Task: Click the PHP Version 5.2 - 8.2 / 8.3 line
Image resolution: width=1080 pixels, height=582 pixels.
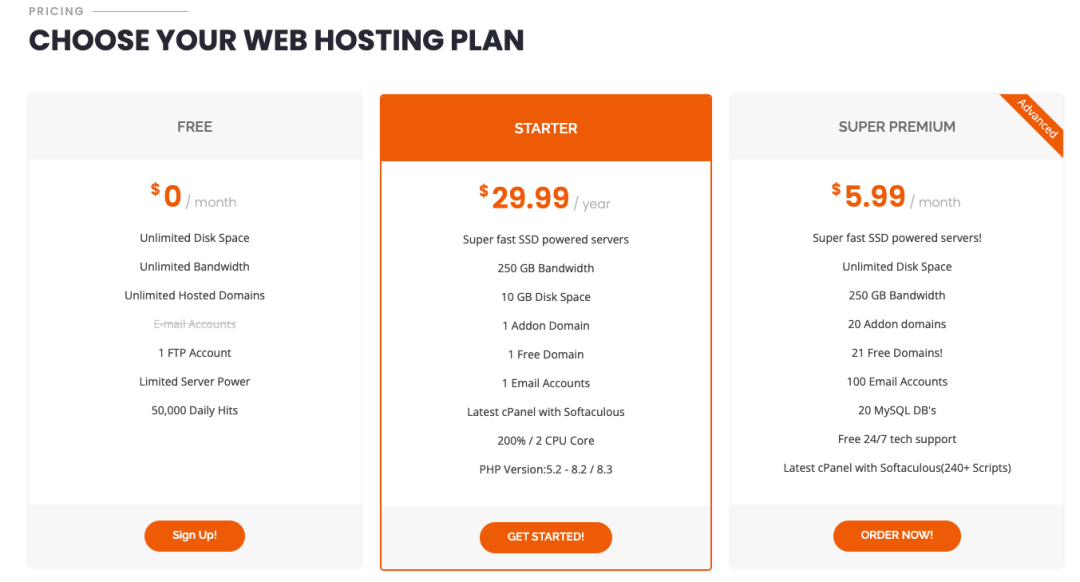Action: (x=546, y=469)
